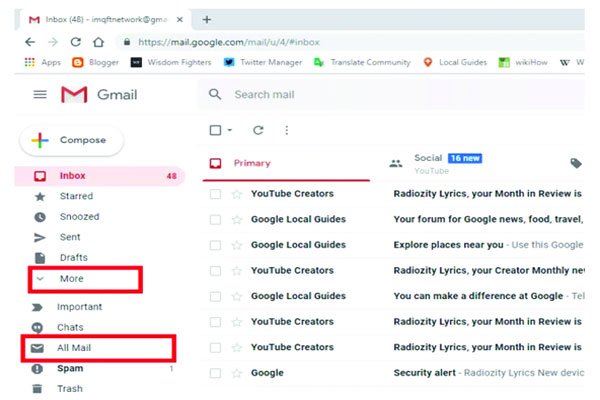600x400 pixels.
Task: Click in the Search mail field
Action: pos(390,94)
